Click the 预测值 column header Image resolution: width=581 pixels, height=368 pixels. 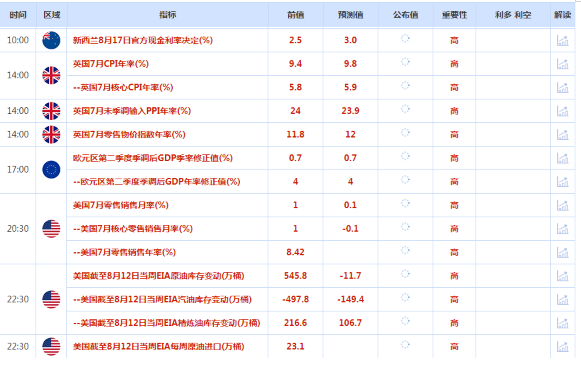click(350, 15)
